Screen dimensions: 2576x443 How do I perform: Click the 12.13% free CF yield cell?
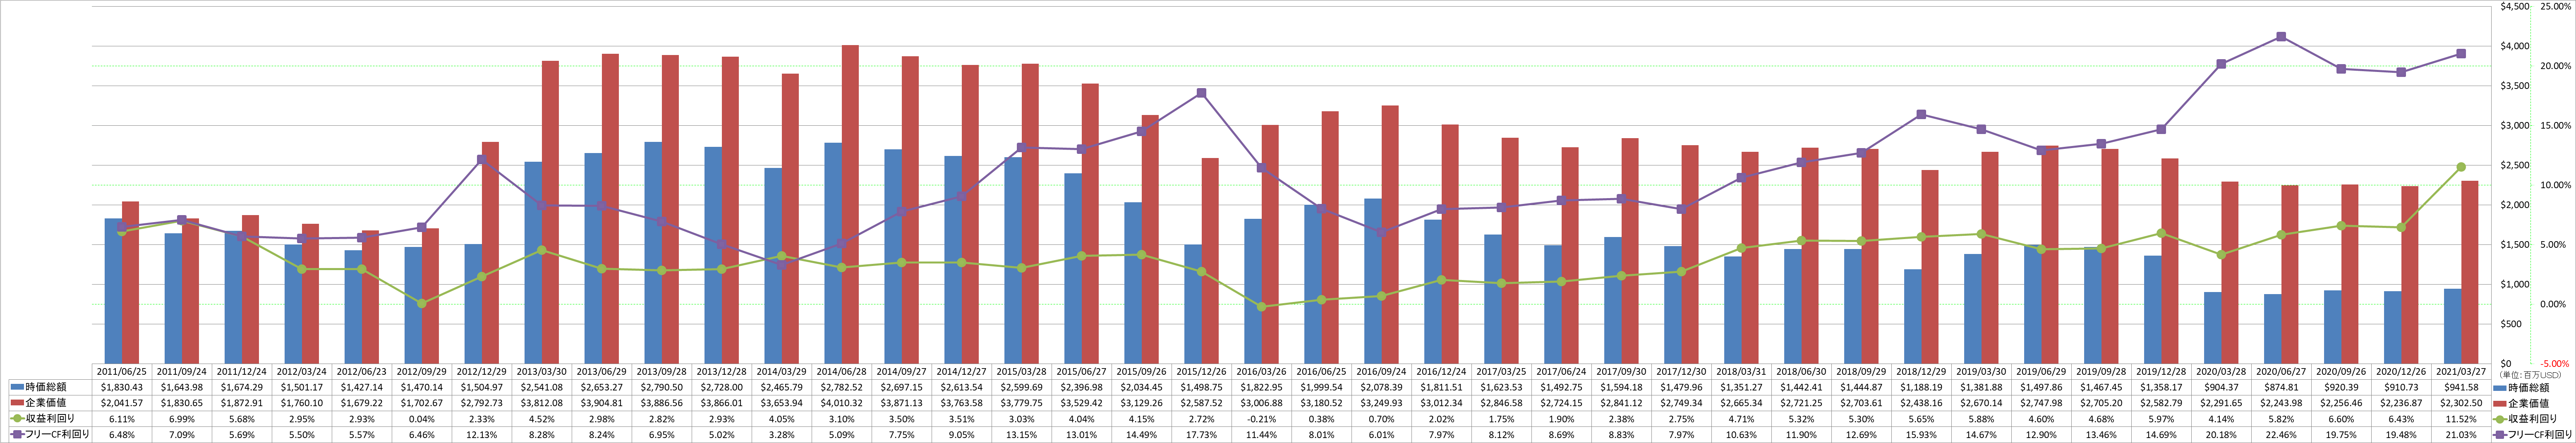pos(482,435)
